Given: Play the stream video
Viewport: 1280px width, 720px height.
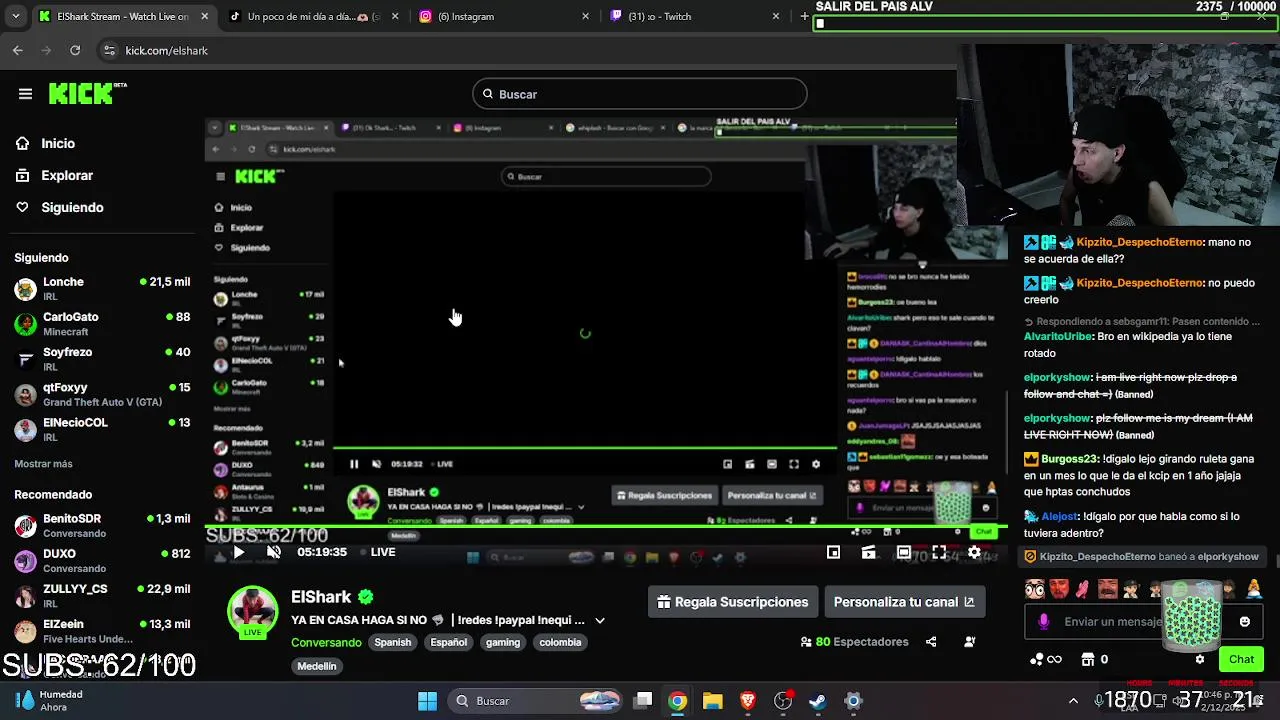Looking at the screenshot, I should (239, 552).
